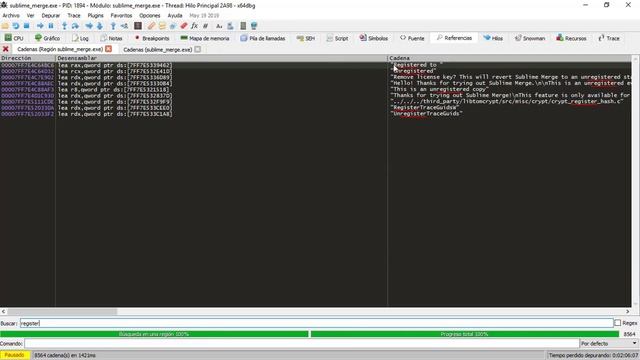Switch to the Snowman tab
640x360 pixels.
tap(530, 38)
